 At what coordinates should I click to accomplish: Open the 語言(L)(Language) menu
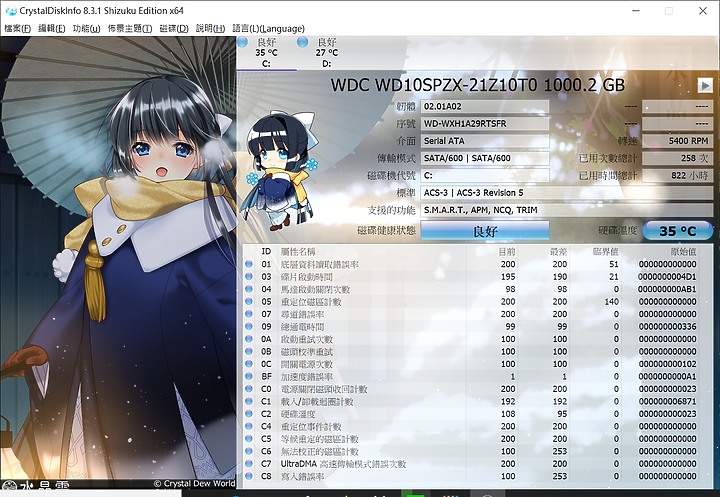[x=269, y=28]
